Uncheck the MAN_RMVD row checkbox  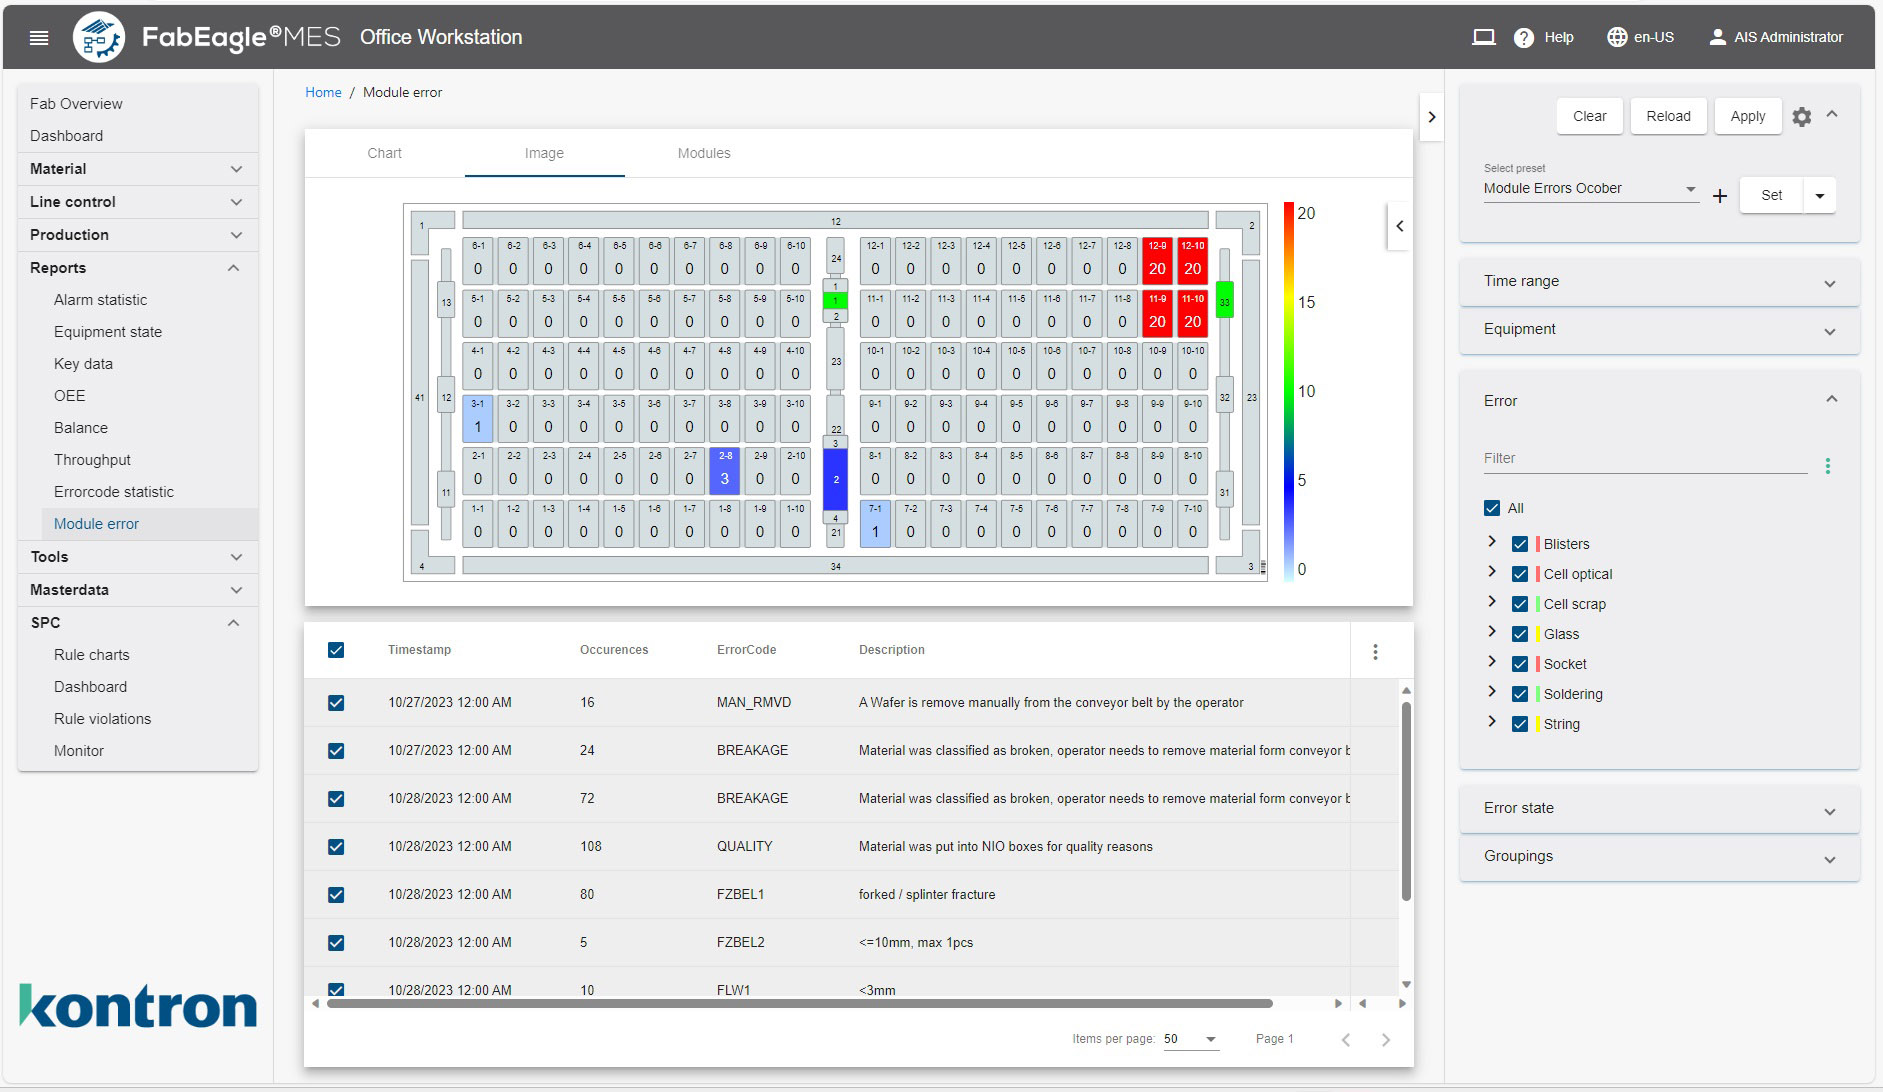[x=336, y=703]
